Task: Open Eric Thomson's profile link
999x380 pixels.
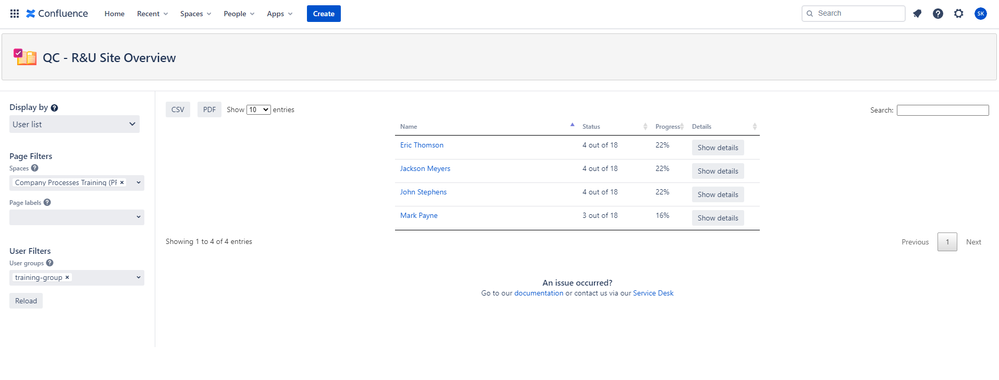Action: [x=422, y=145]
